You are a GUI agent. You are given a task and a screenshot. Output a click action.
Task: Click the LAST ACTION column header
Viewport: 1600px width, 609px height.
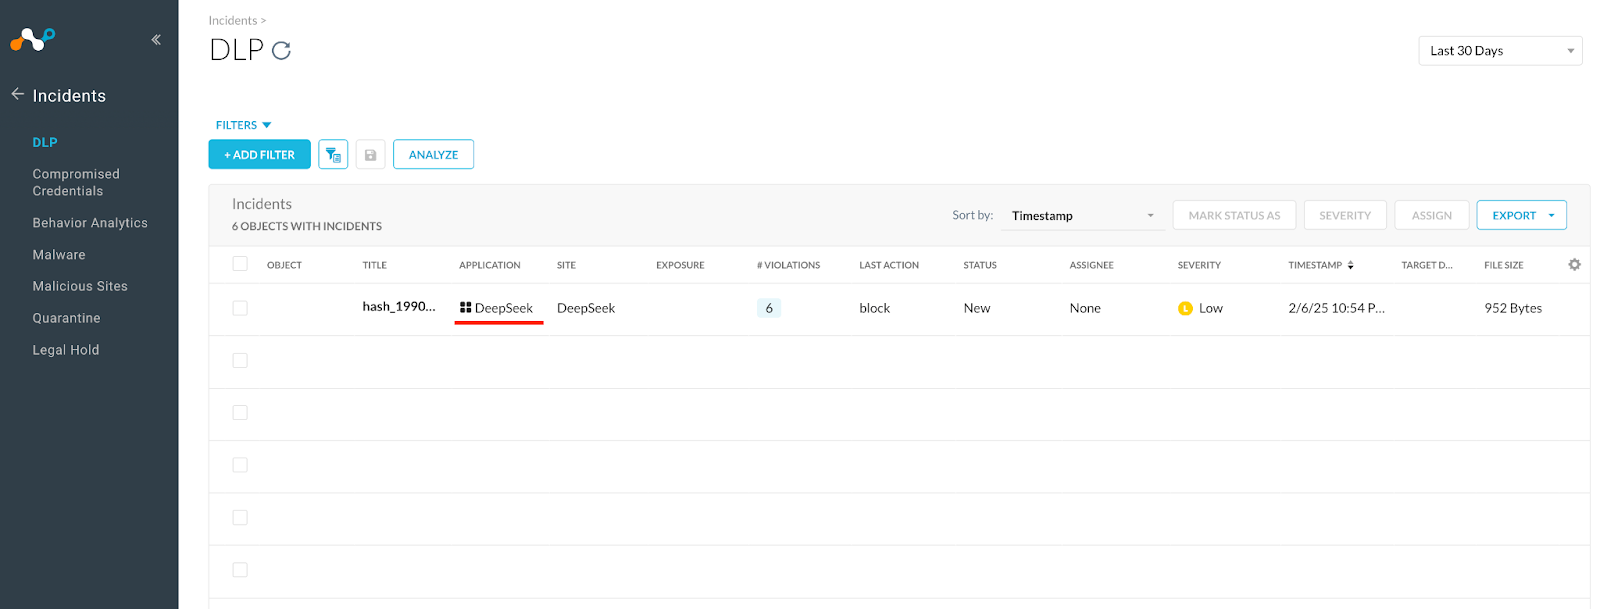(889, 265)
